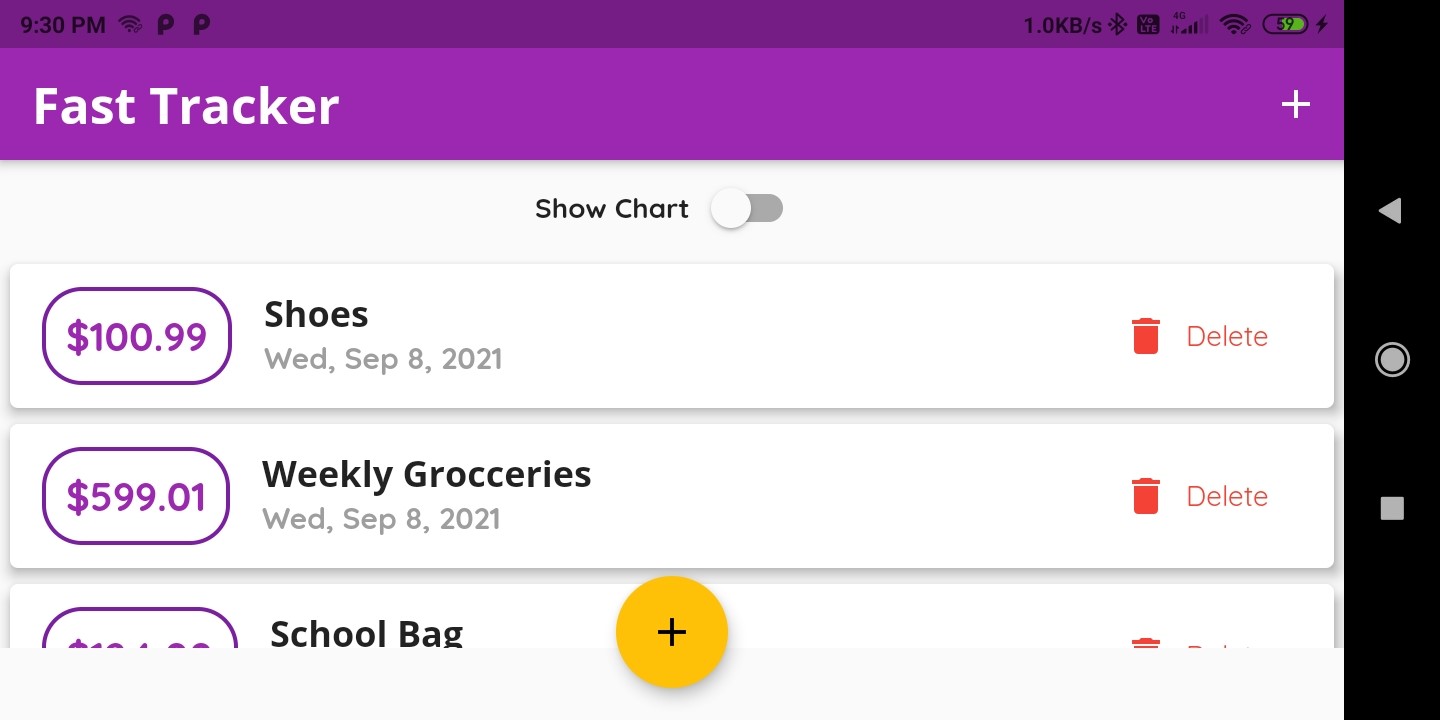This screenshot has height=720, width=1440.
Task: Tap the + icon in the app bar
Action: click(1296, 104)
